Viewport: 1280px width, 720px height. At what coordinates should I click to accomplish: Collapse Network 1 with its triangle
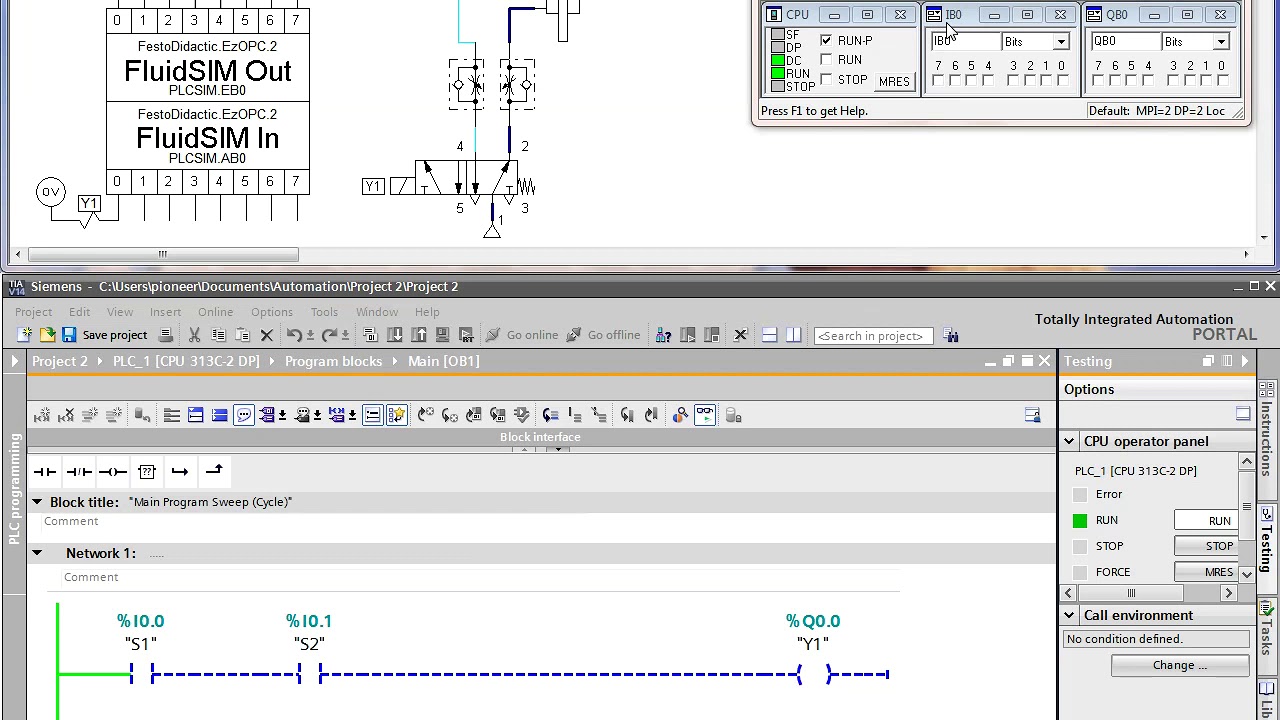tap(37, 553)
